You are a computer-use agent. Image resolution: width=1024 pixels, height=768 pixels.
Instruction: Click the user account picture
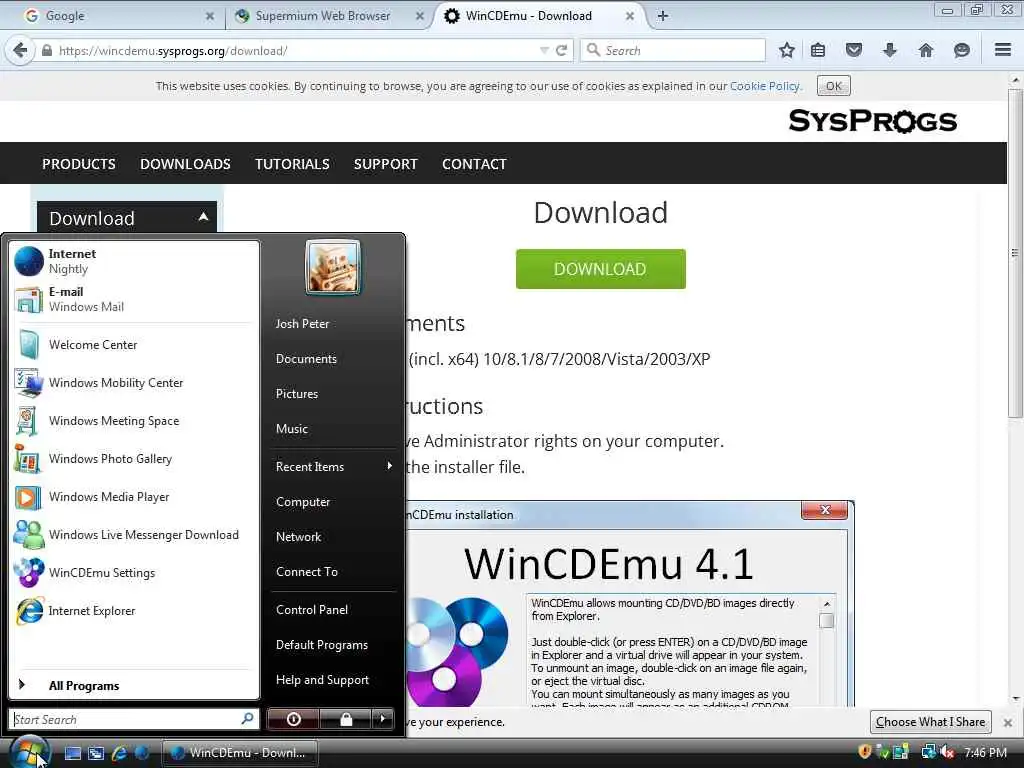[333, 267]
